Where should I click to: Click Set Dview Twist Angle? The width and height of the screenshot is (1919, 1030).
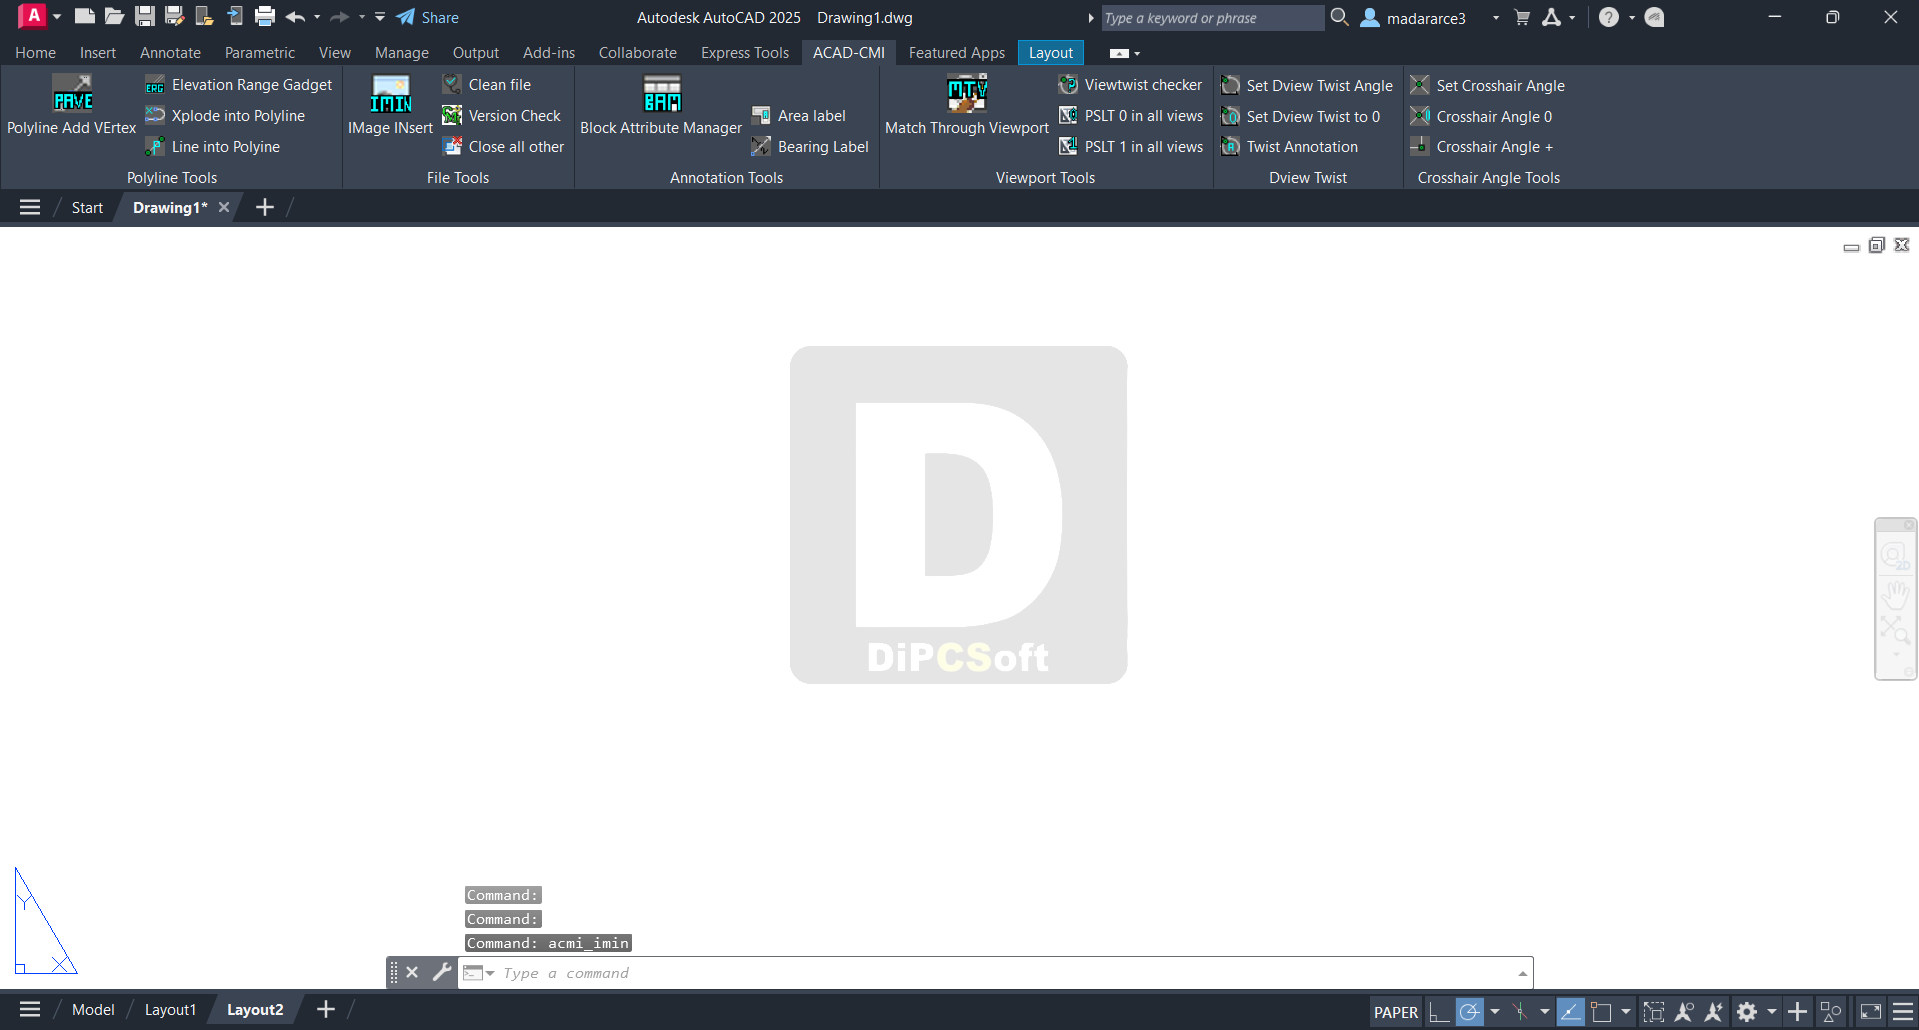click(x=1307, y=86)
